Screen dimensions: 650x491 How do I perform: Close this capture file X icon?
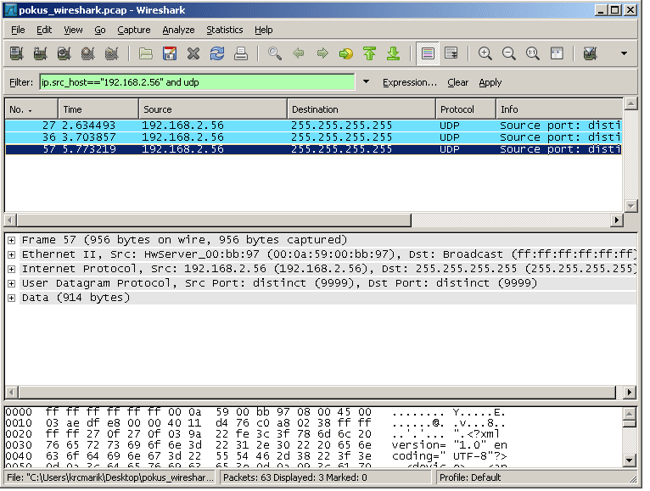click(x=193, y=53)
